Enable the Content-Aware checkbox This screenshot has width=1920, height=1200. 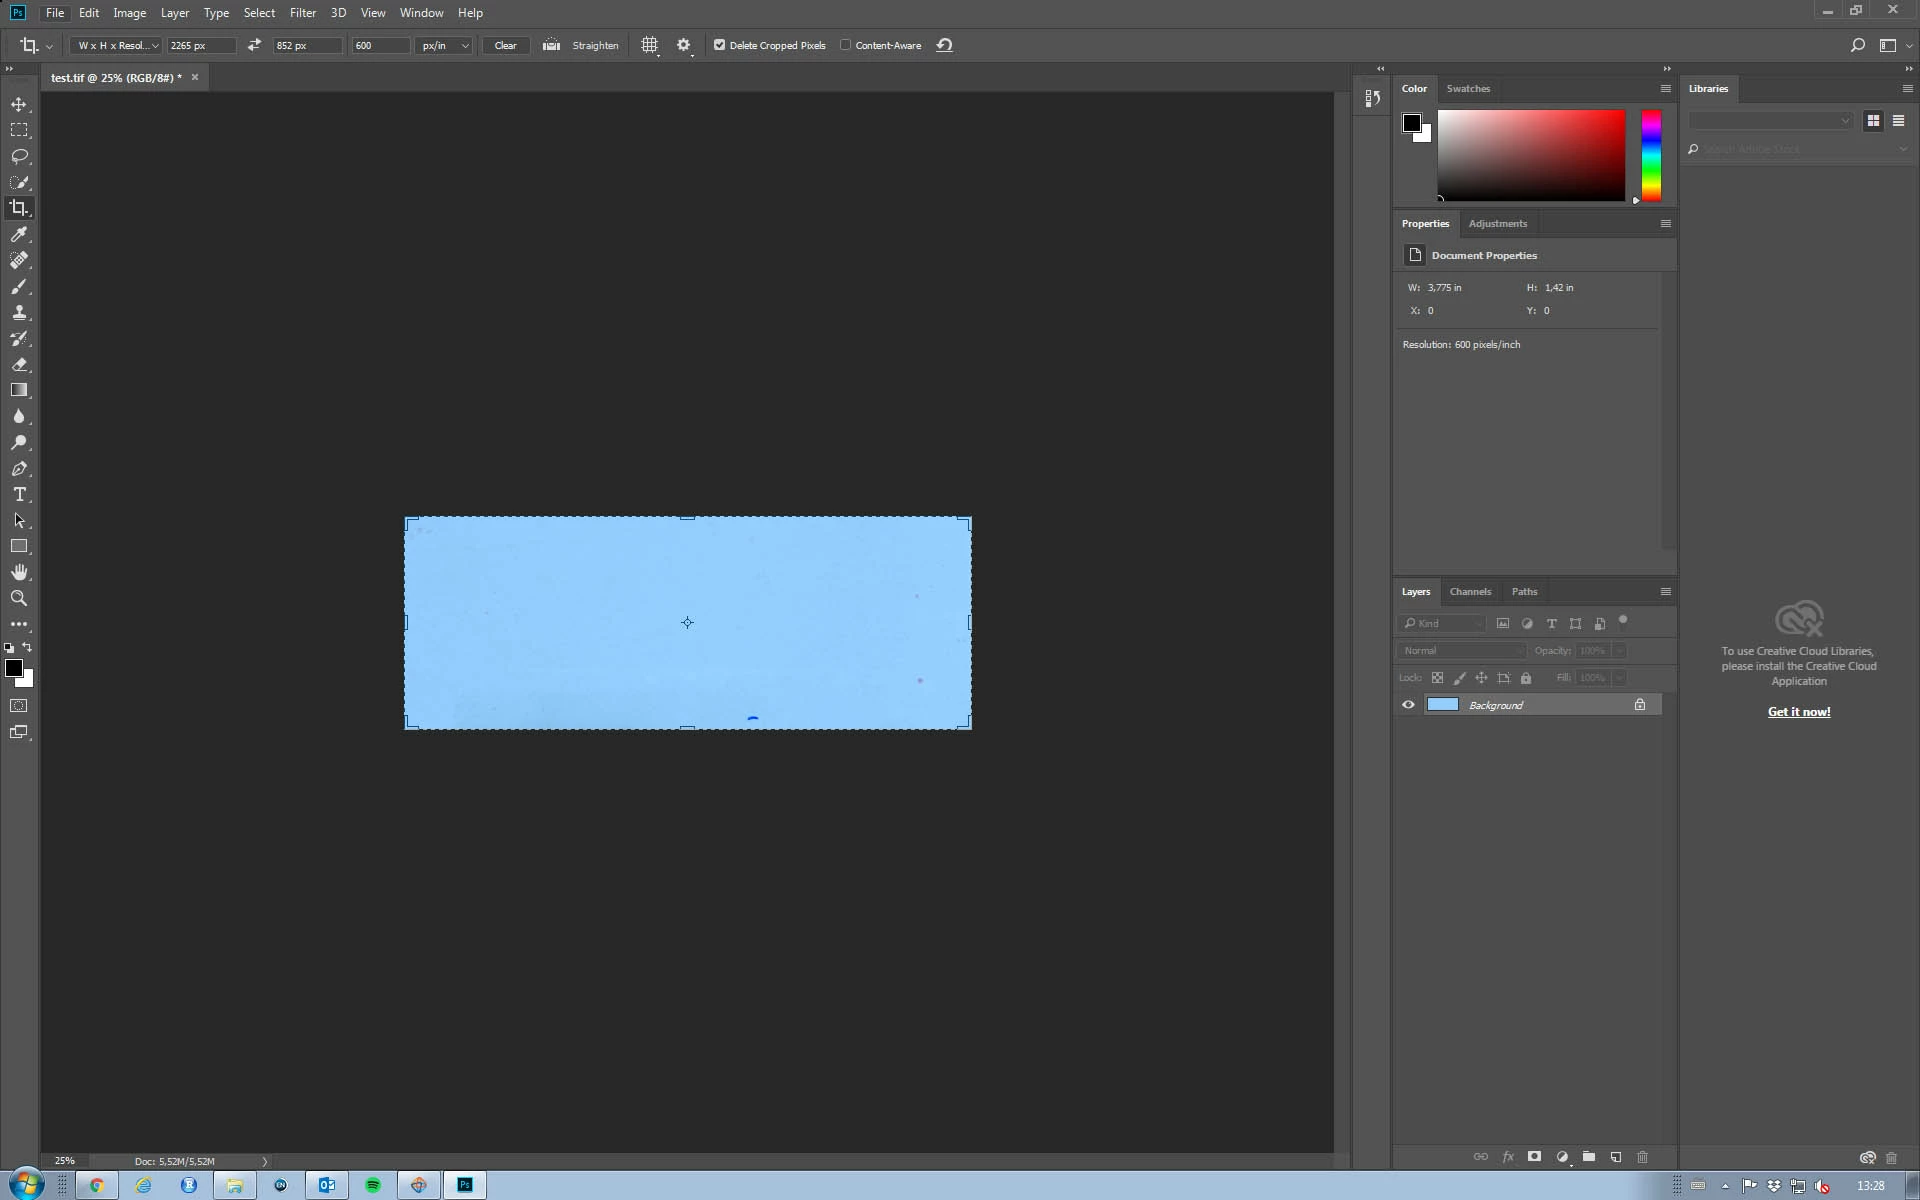[846, 45]
